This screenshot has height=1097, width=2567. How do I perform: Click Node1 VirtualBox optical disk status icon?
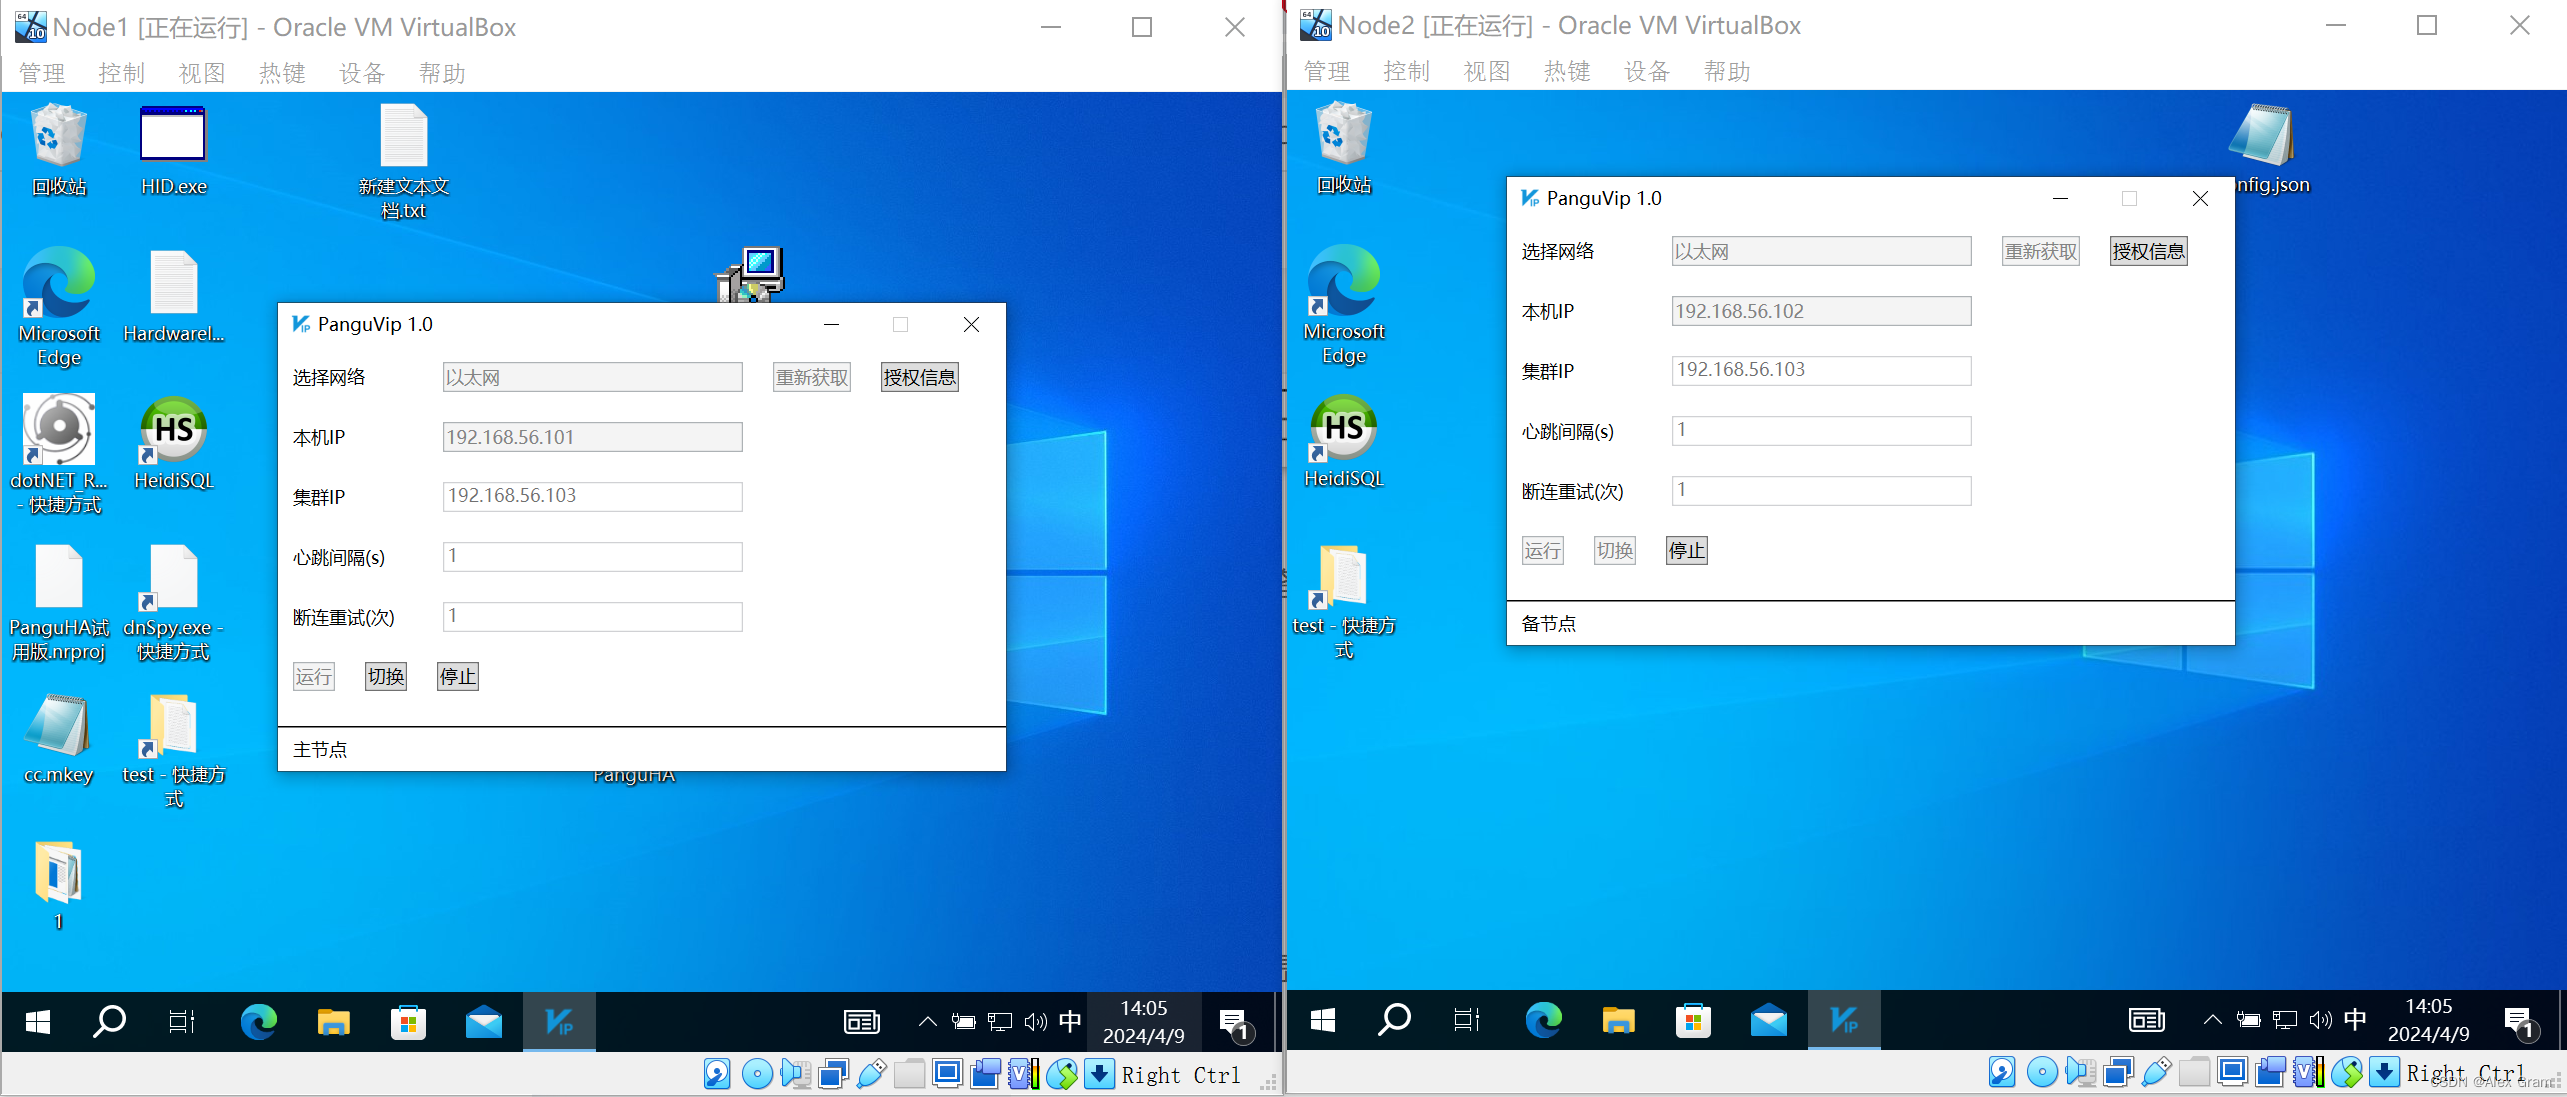(x=757, y=1075)
